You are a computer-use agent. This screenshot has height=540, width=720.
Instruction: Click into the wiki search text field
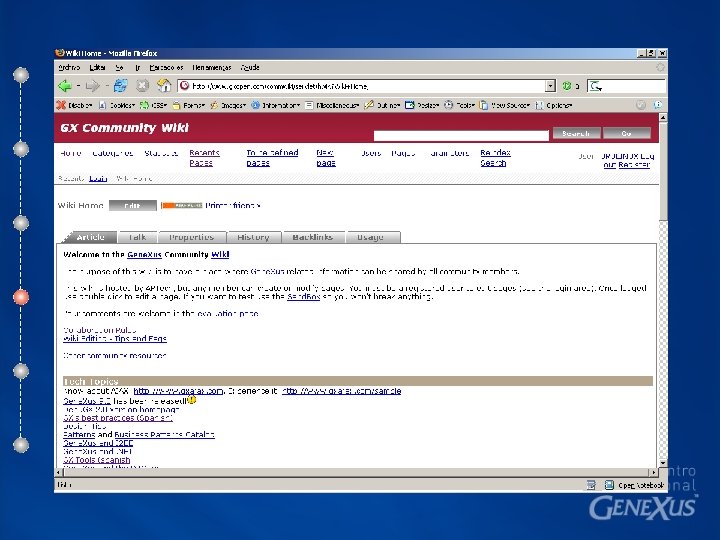coord(461,135)
